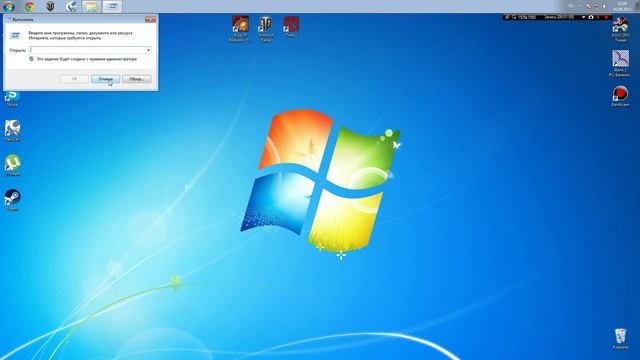640x360 pixels.
Task: Open the Recycle Bin
Action: coord(620,339)
